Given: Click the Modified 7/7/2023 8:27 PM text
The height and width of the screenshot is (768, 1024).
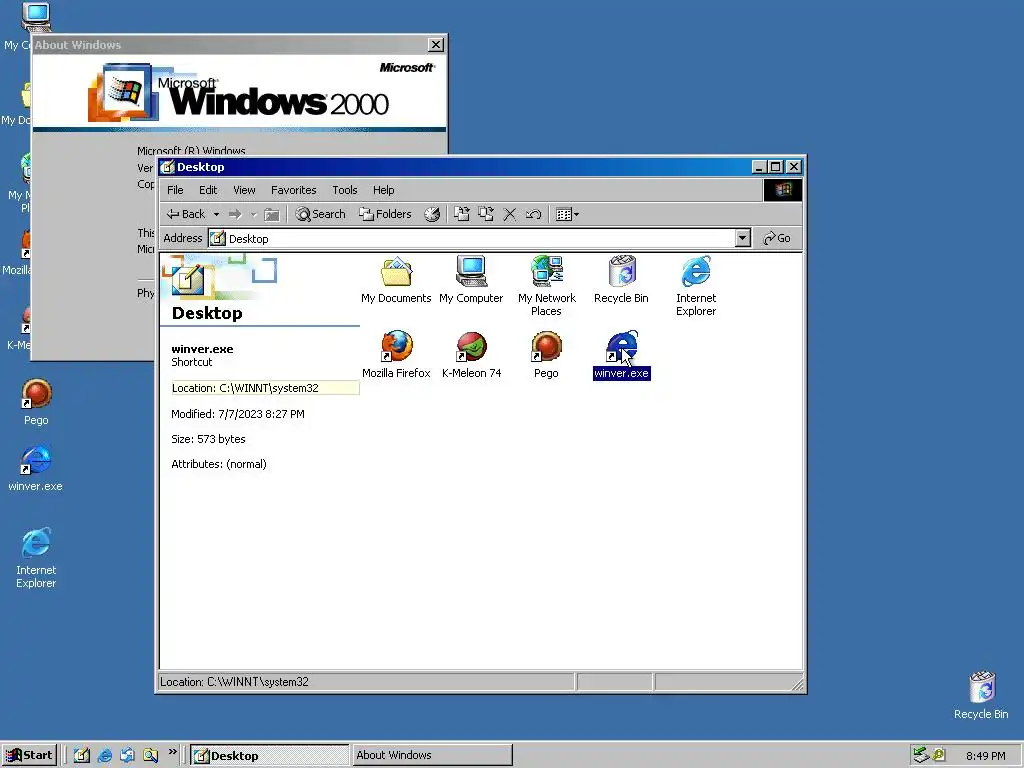Looking at the screenshot, I should (238, 414).
